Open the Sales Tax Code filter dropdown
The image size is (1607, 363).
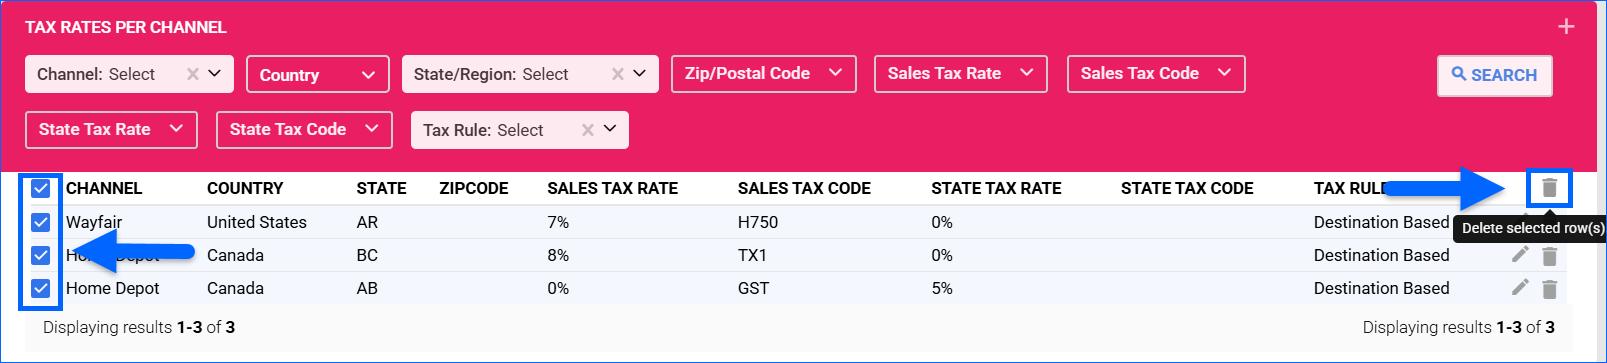1156,74
